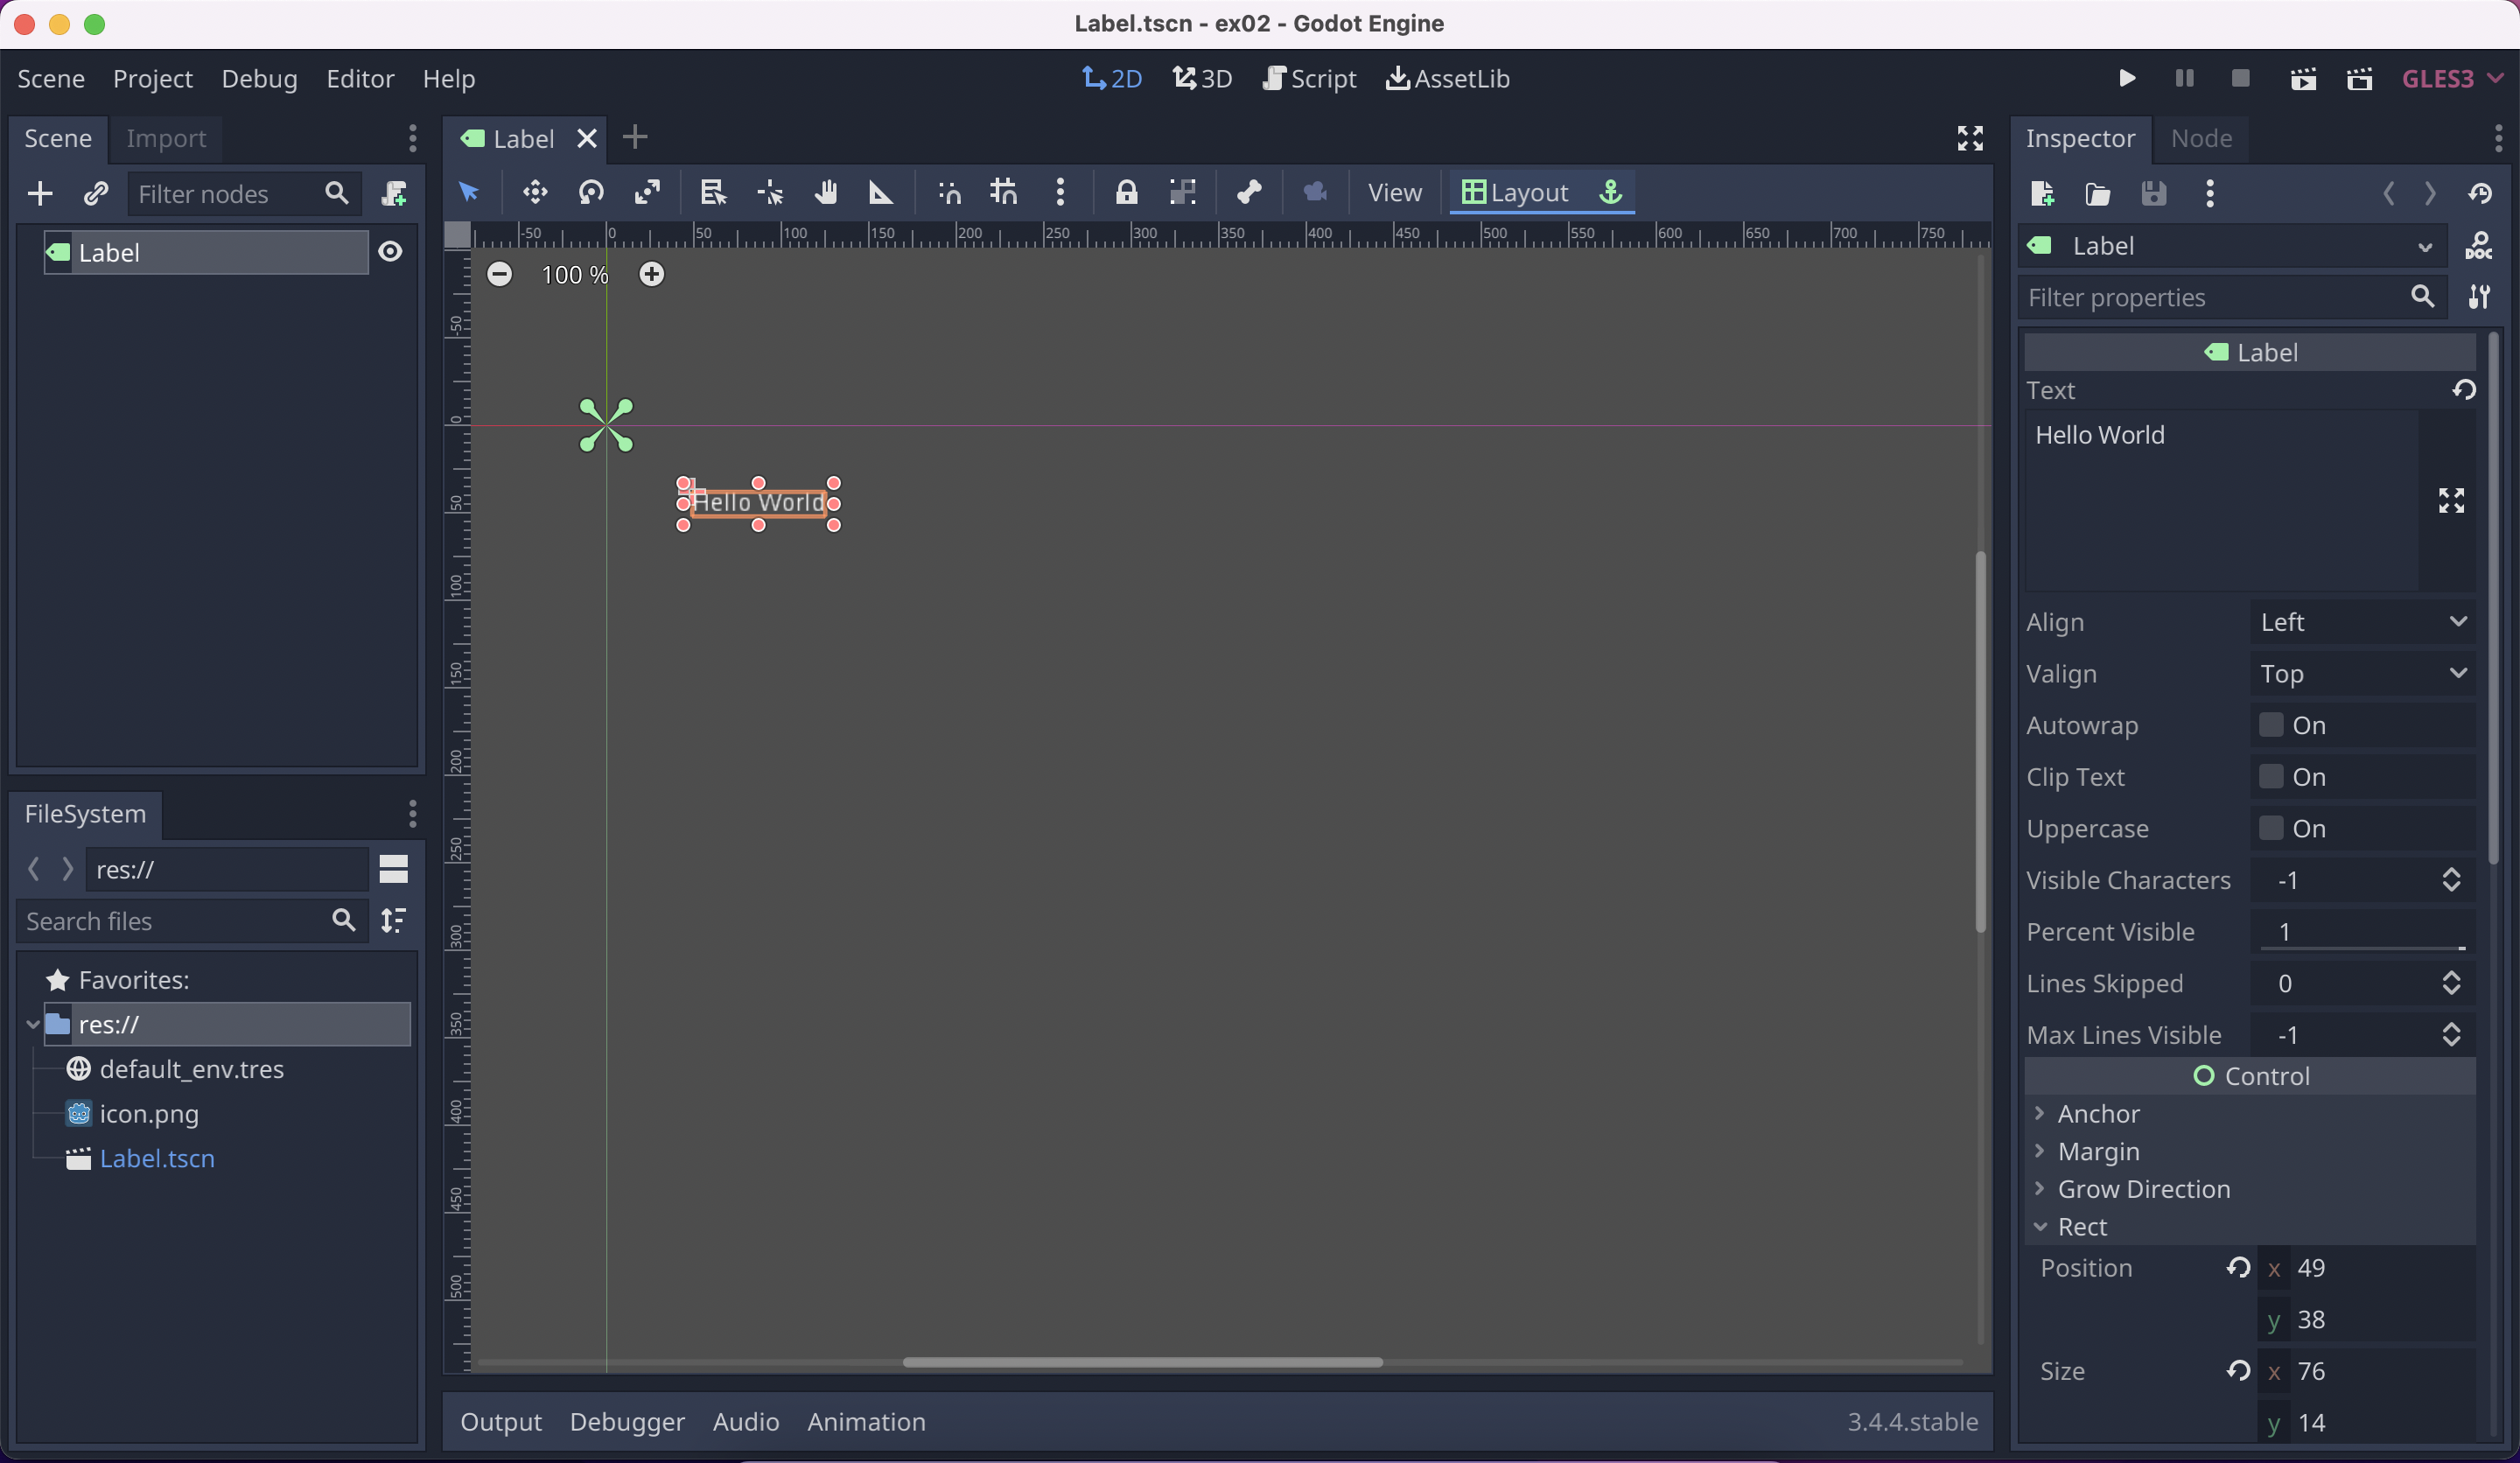The height and width of the screenshot is (1463, 2520).
Task: Expand the Anchor section
Action: (x=2098, y=1113)
